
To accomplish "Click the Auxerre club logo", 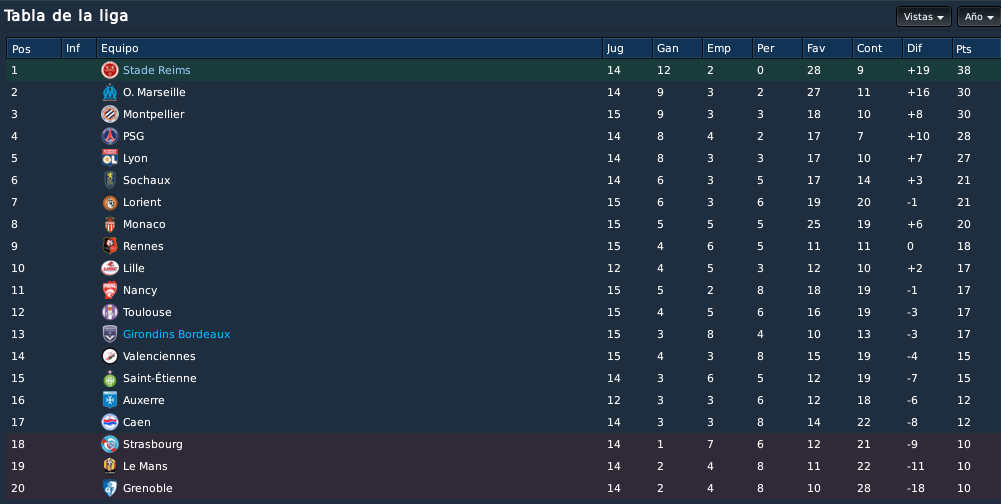I will [x=110, y=400].
